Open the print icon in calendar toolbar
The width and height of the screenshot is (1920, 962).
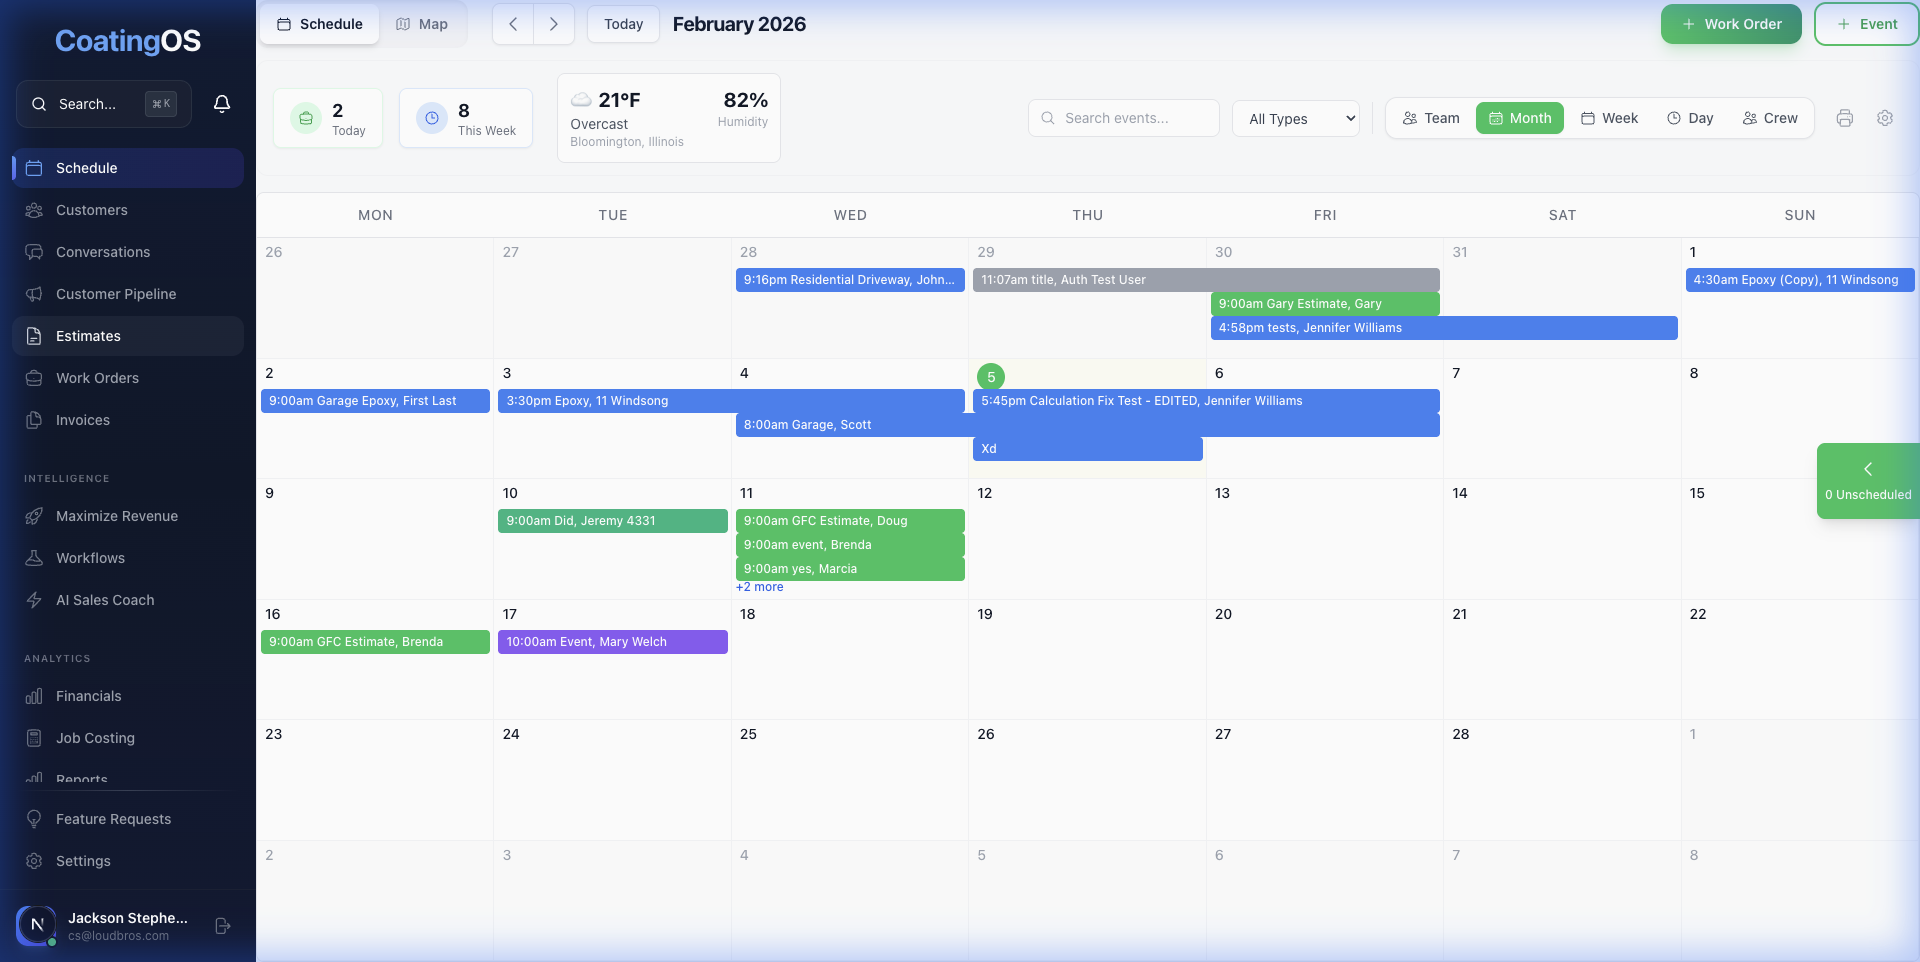1845,118
